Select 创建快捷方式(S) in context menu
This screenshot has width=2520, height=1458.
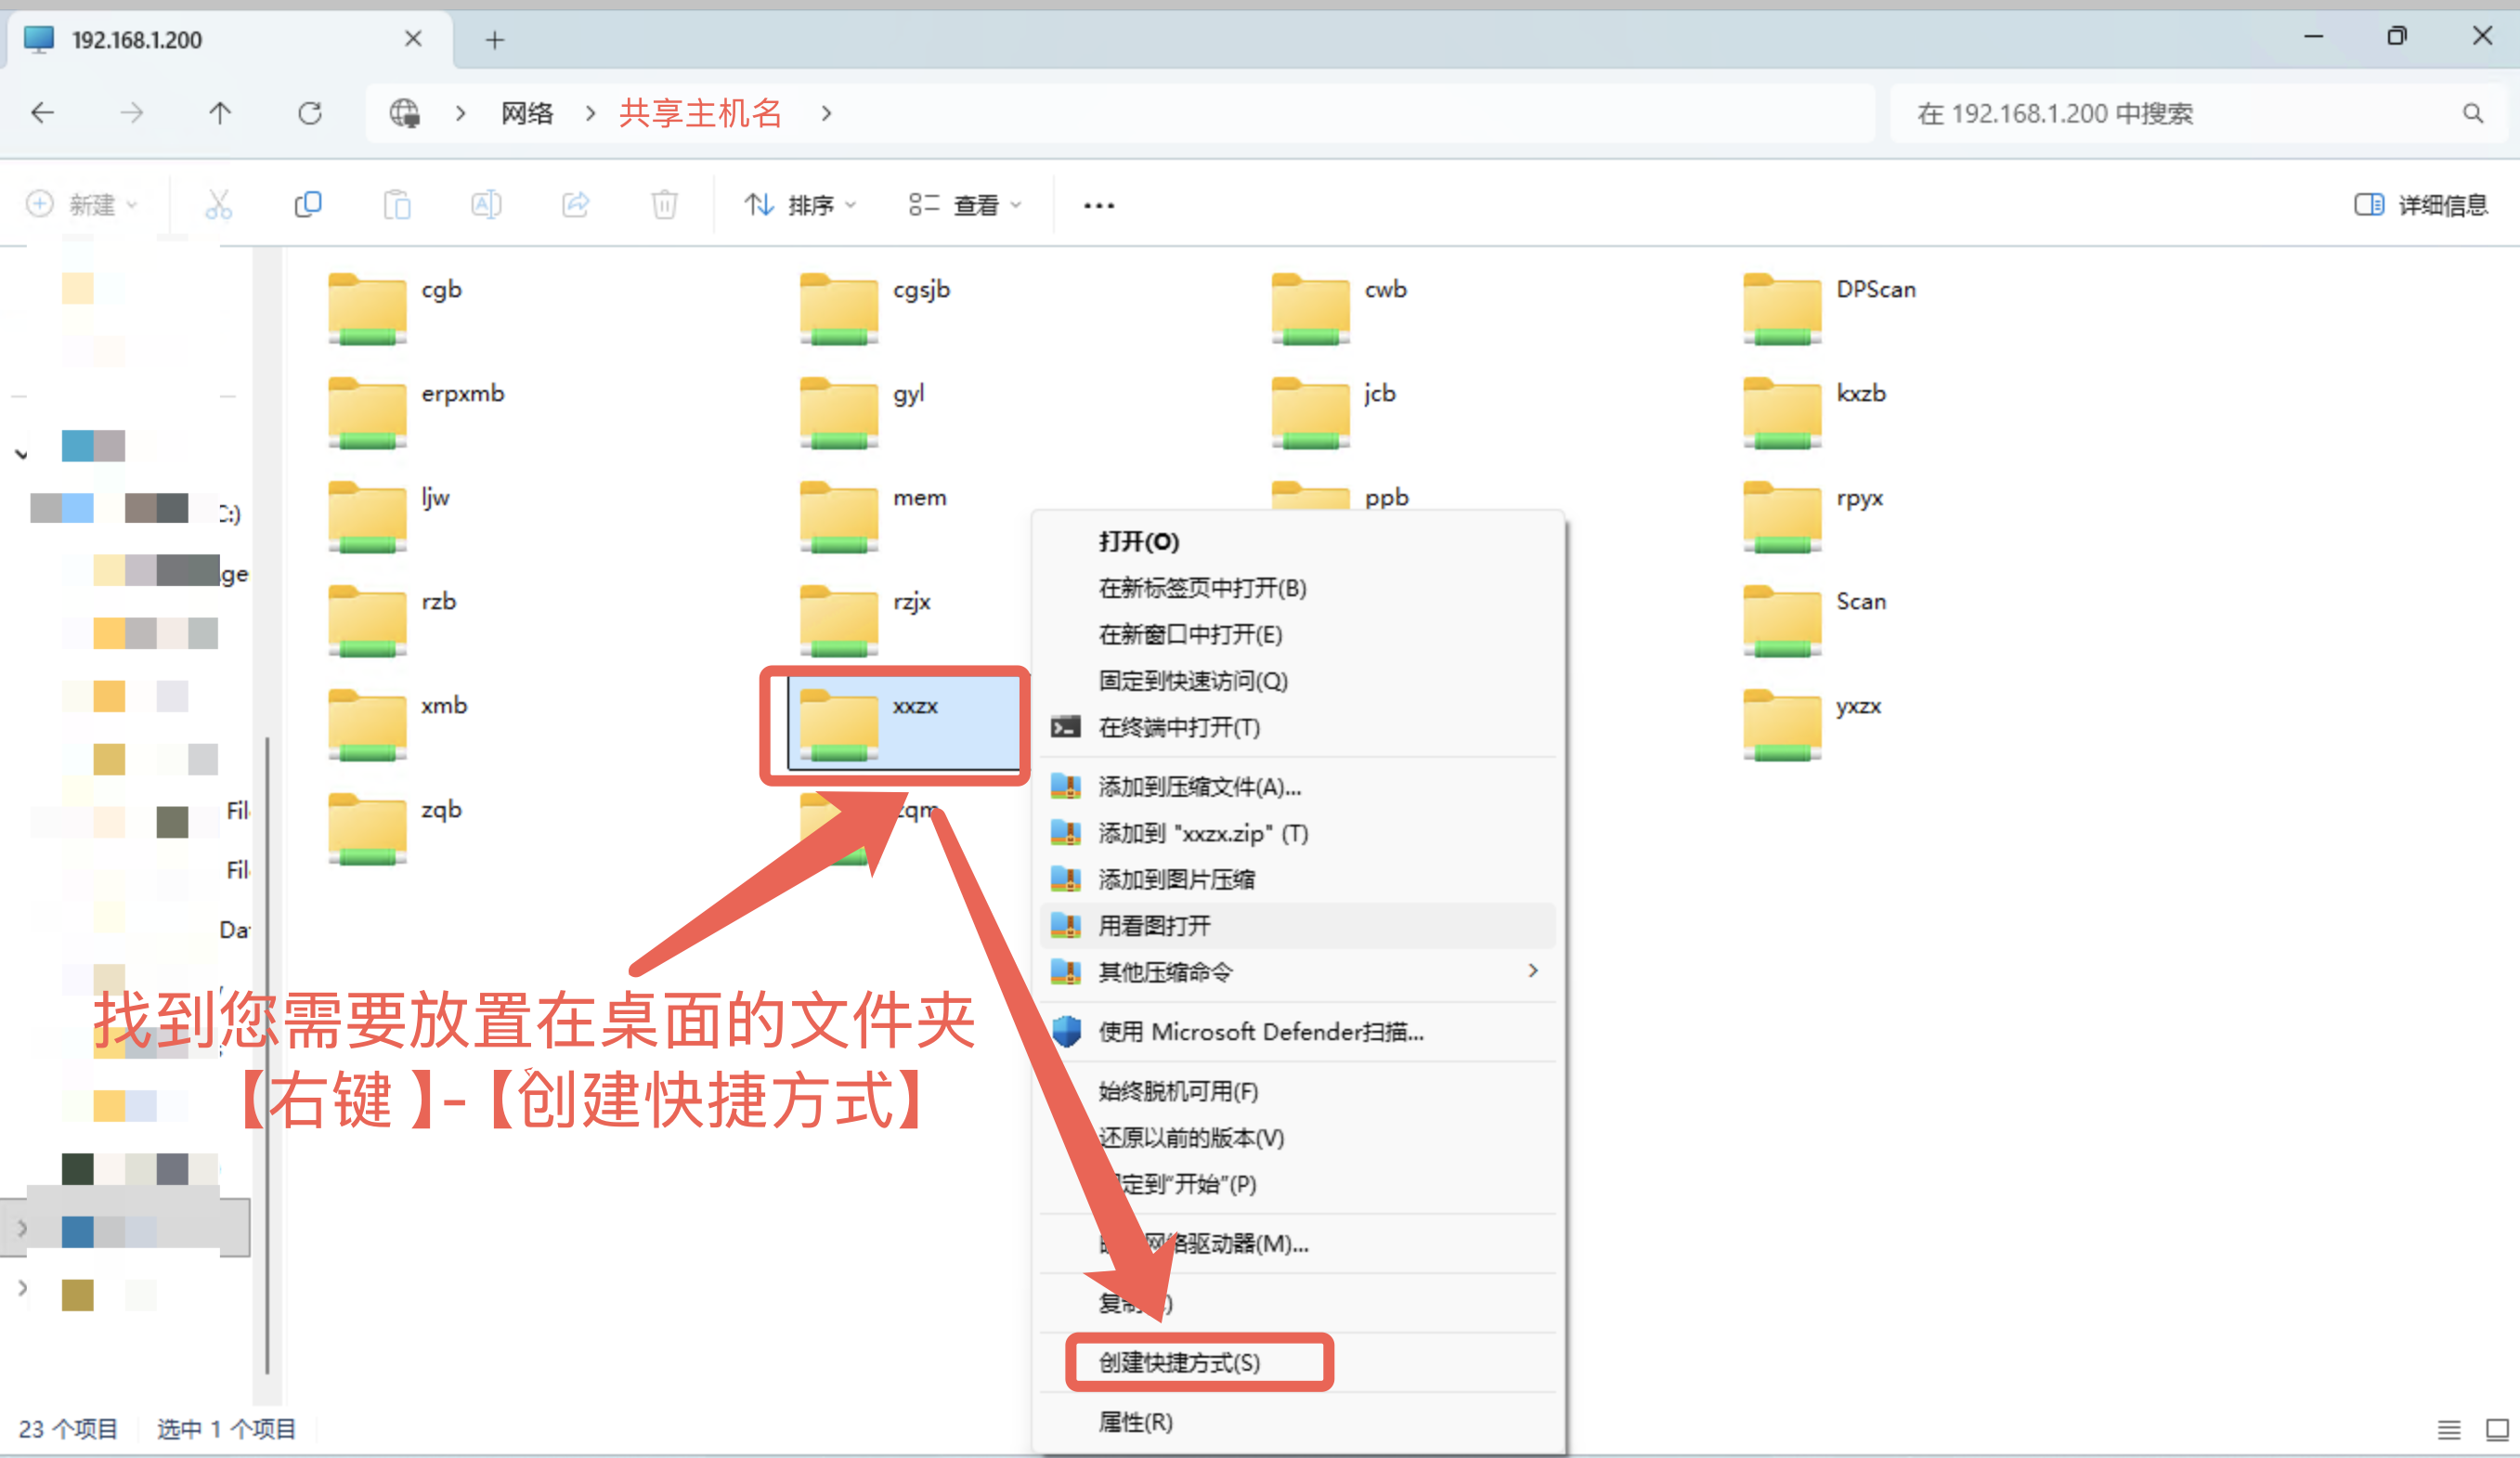click(1180, 1362)
